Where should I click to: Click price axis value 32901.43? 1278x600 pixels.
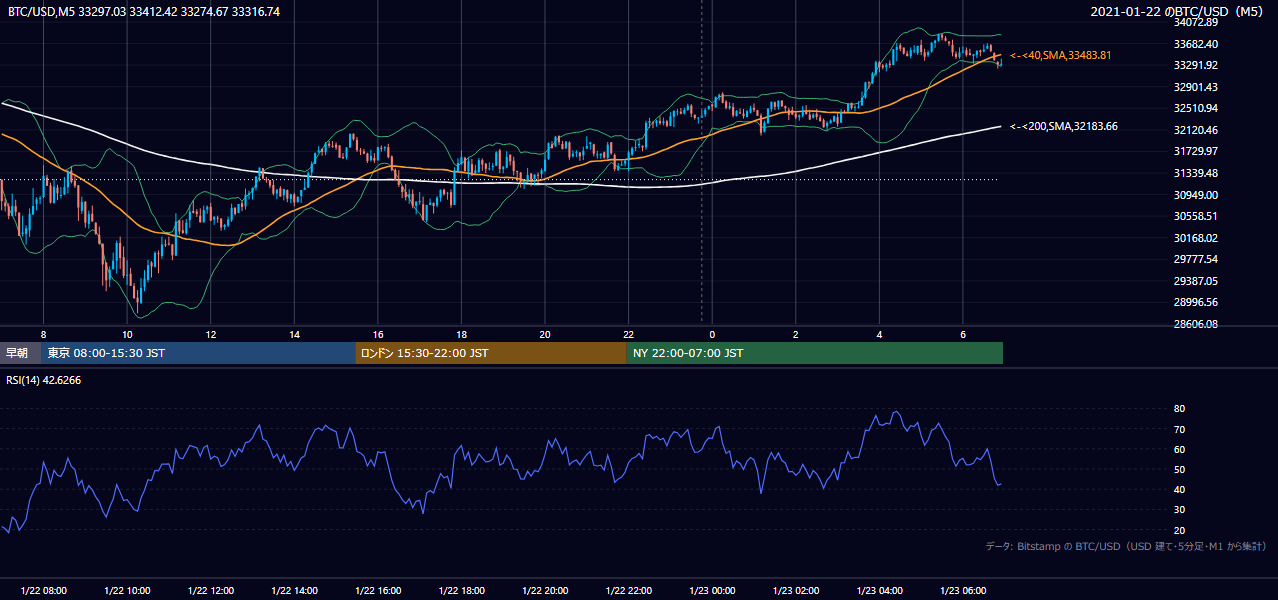click(x=1196, y=87)
